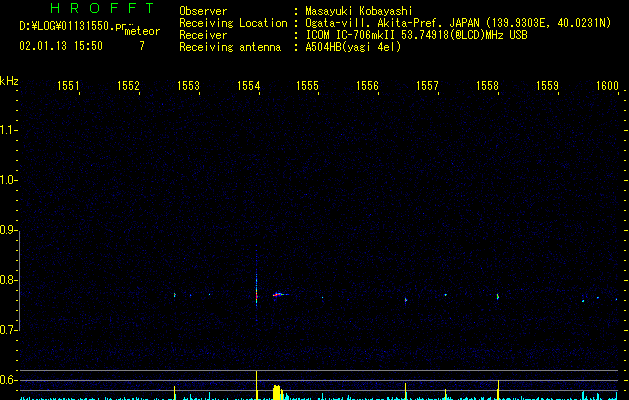Click the 0.9 kHz frequency label
Screen dimensions: 629x400
point(8,230)
